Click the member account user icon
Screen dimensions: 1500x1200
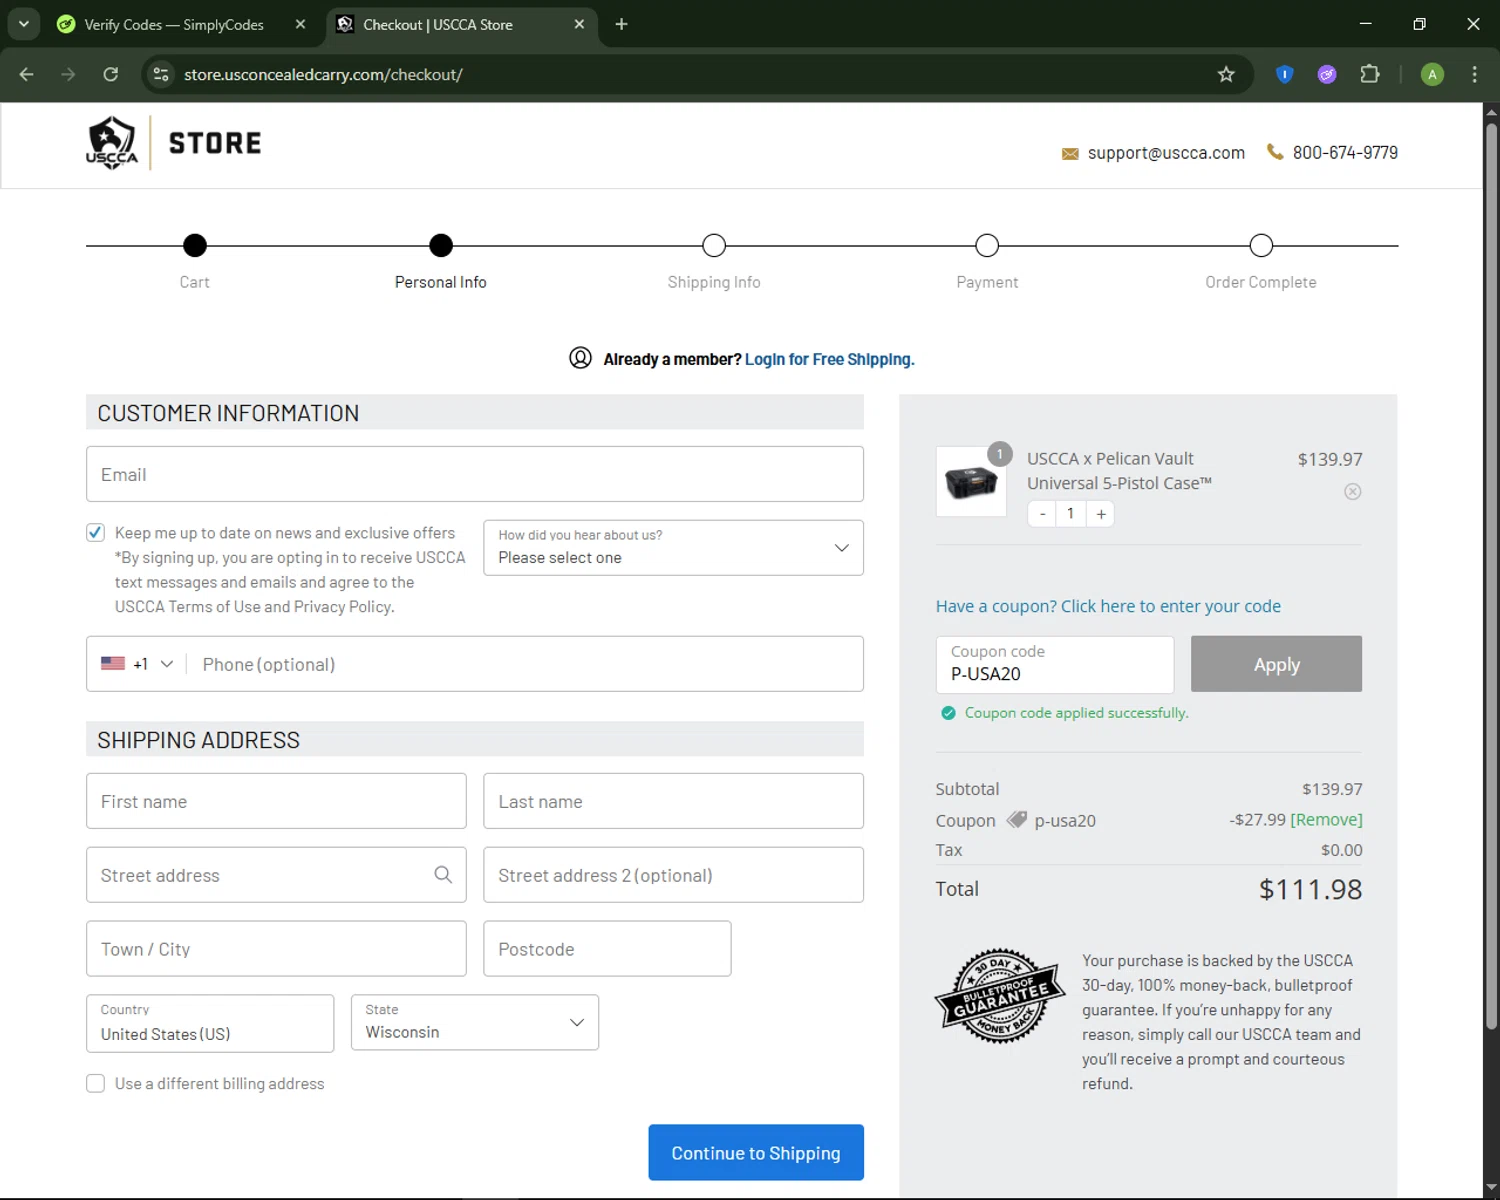click(x=580, y=358)
